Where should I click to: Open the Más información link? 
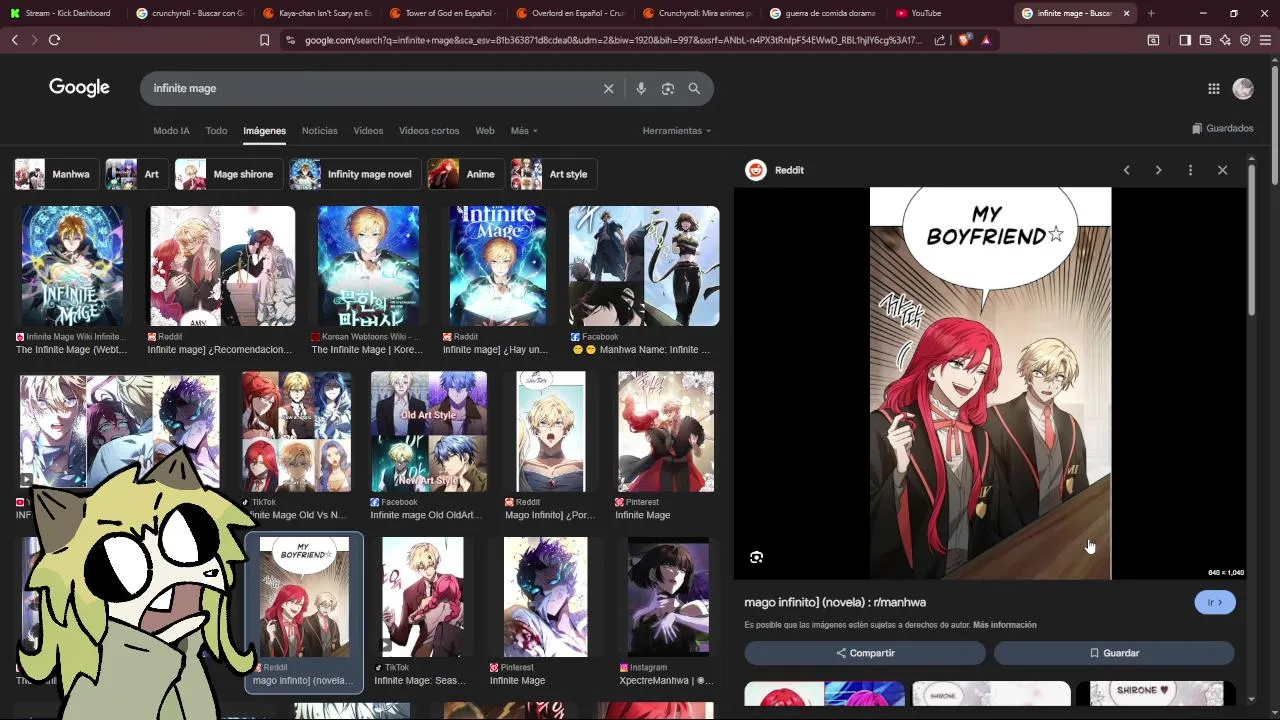(x=1004, y=625)
